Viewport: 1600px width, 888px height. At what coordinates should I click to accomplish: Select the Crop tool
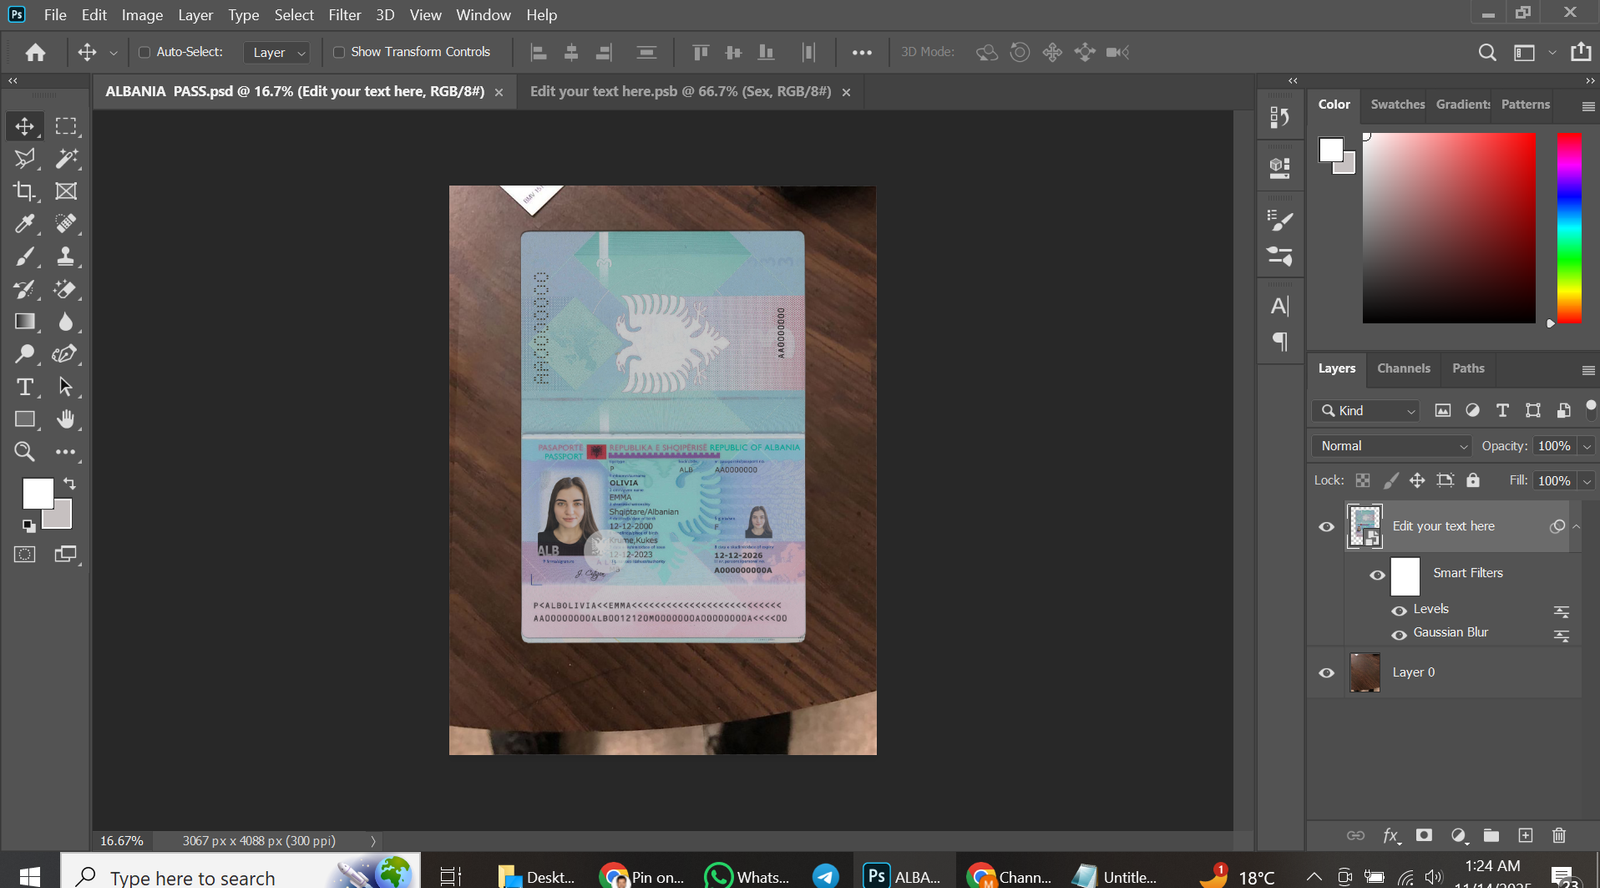(x=25, y=191)
